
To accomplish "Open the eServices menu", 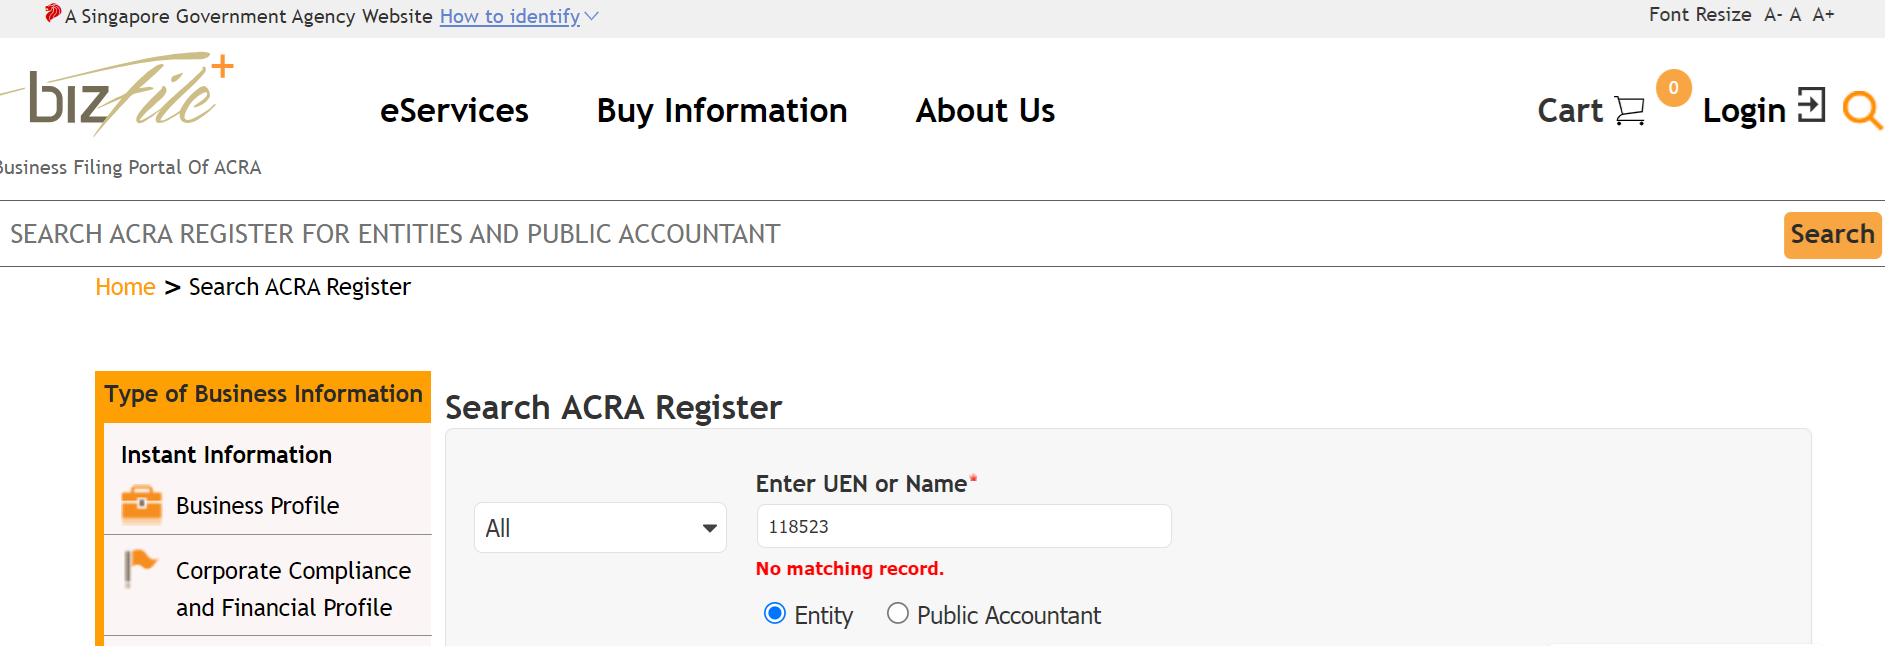I will pos(454,110).
